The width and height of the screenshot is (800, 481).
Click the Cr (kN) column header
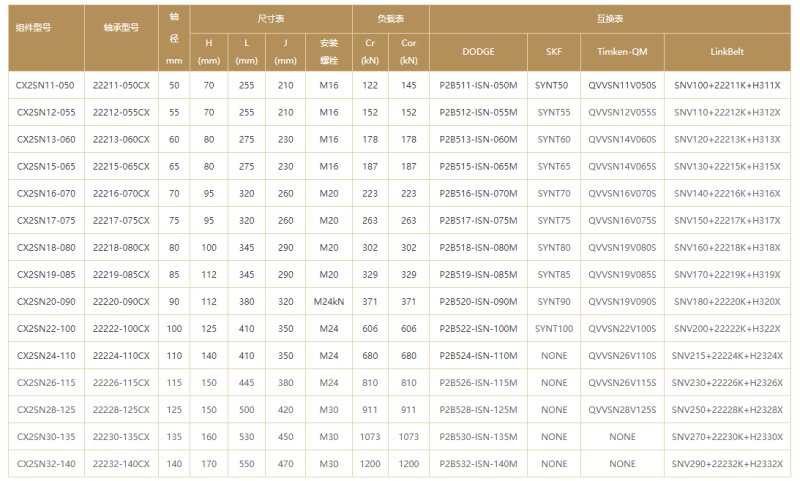click(370, 52)
